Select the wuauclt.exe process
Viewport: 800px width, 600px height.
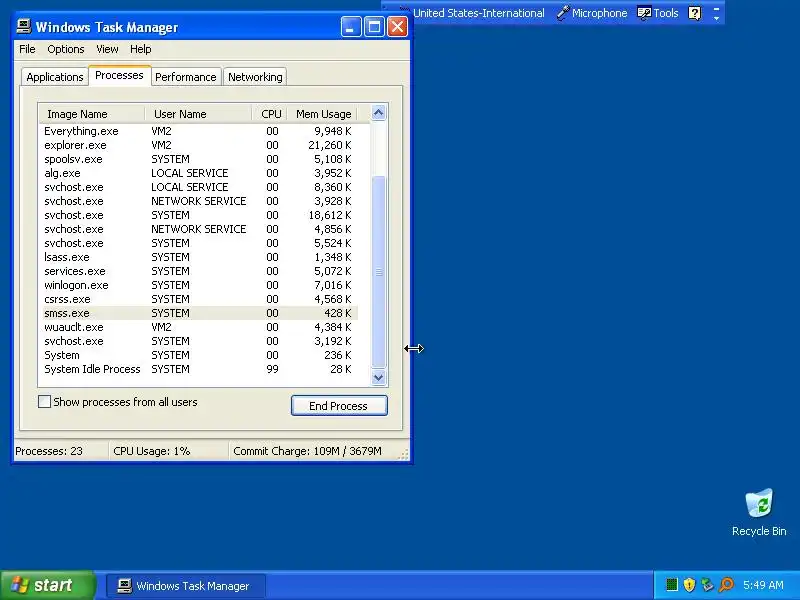click(199, 327)
